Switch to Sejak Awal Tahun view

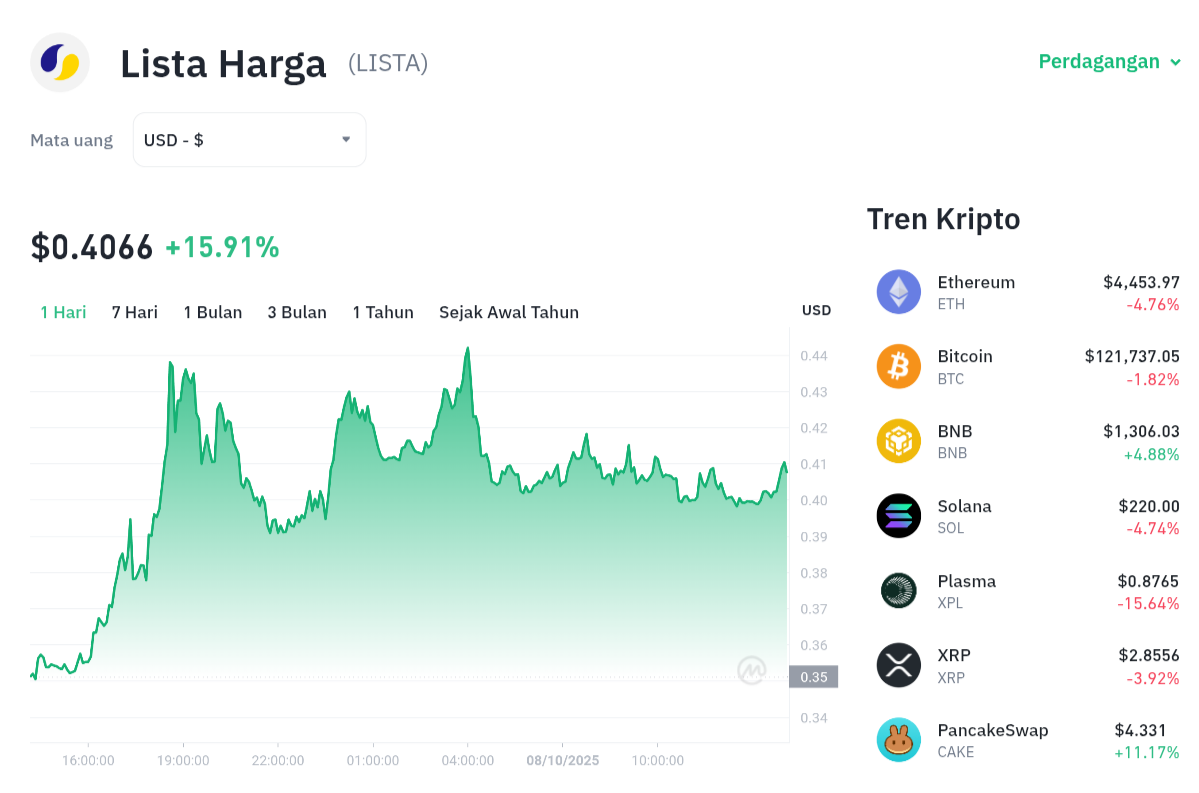[509, 312]
